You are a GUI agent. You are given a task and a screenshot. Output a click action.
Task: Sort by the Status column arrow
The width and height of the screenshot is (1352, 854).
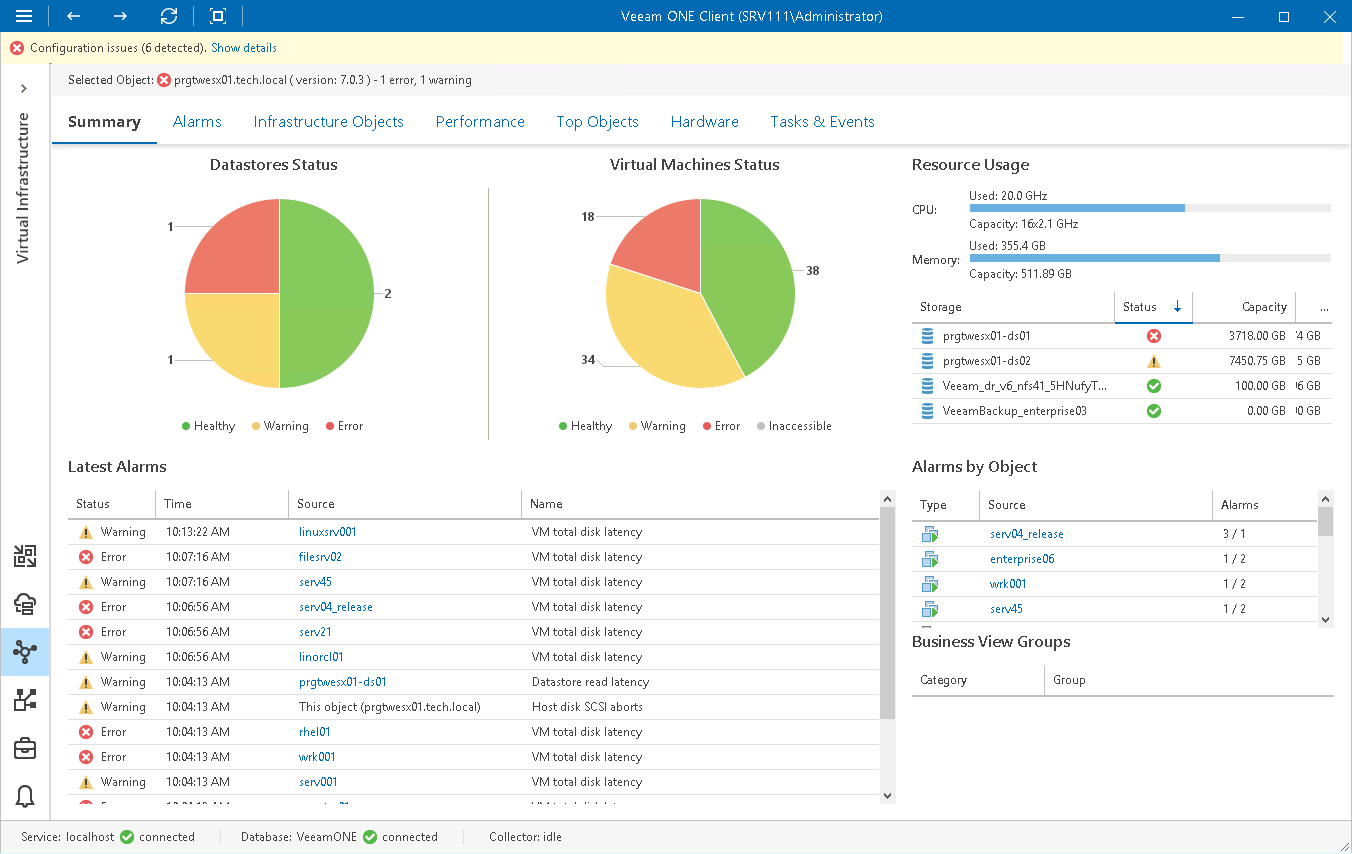click(x=1178, y=307)
